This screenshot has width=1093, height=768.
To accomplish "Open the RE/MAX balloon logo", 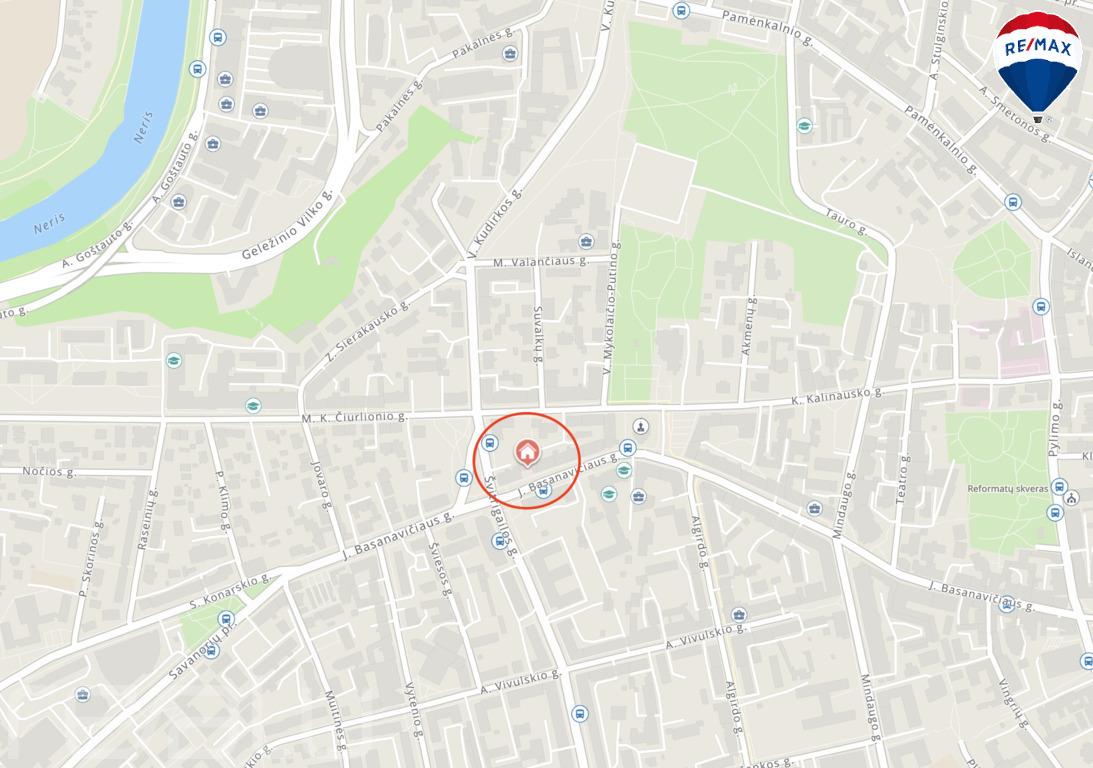I will [x=1038, y=67].
